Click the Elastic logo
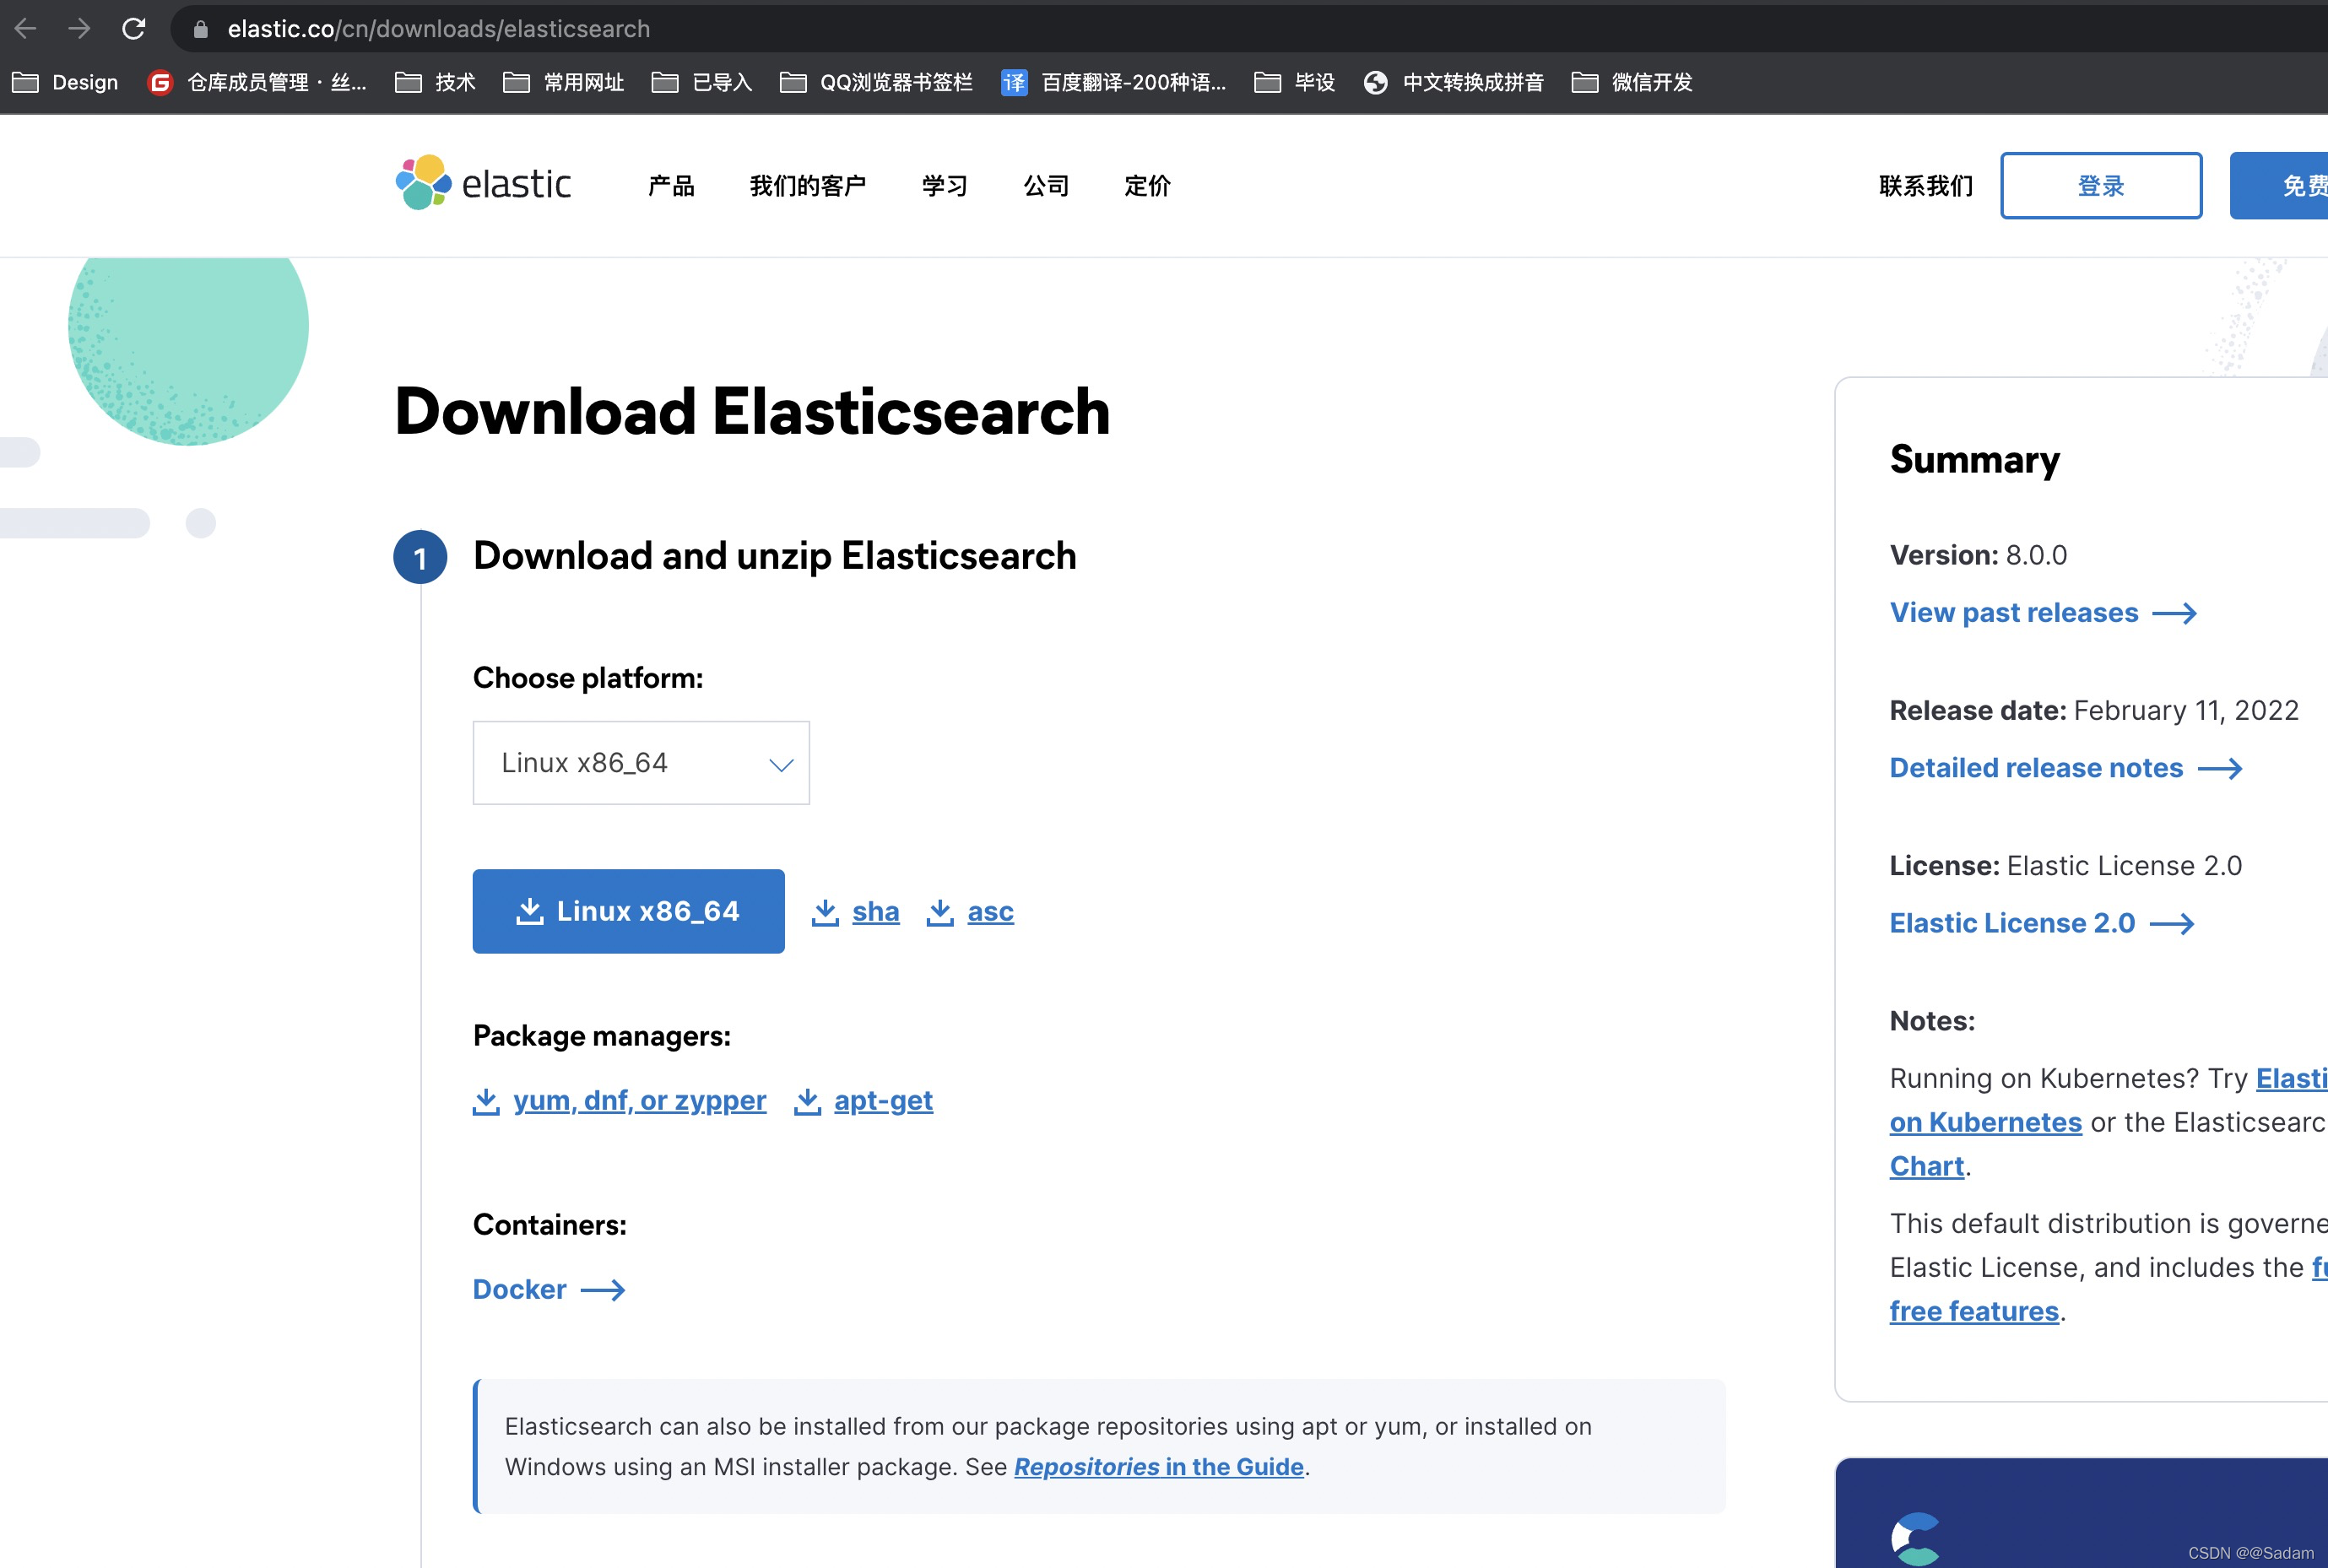Screen dimensions: 2328x1568 [483, 184]
